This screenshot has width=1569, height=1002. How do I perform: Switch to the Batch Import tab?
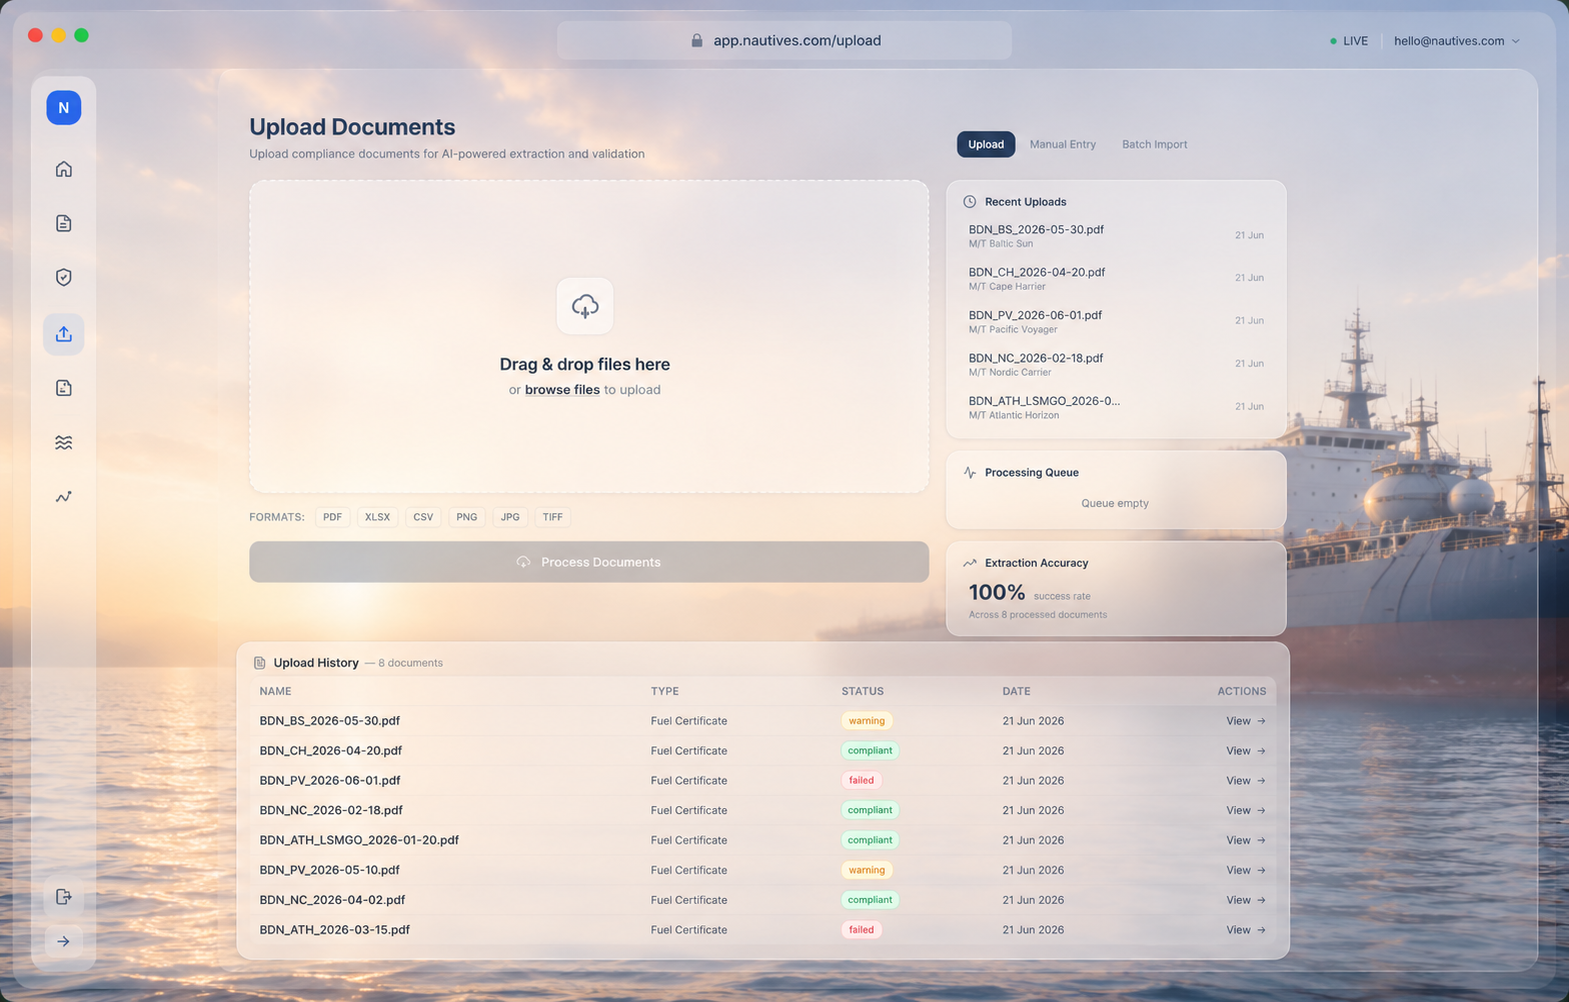coord(1154,144)
